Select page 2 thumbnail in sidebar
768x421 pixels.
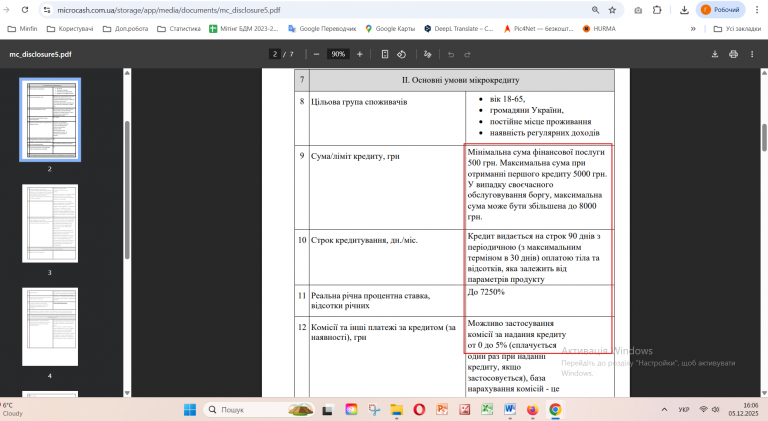pyautogui.click(x=50, y=119)
